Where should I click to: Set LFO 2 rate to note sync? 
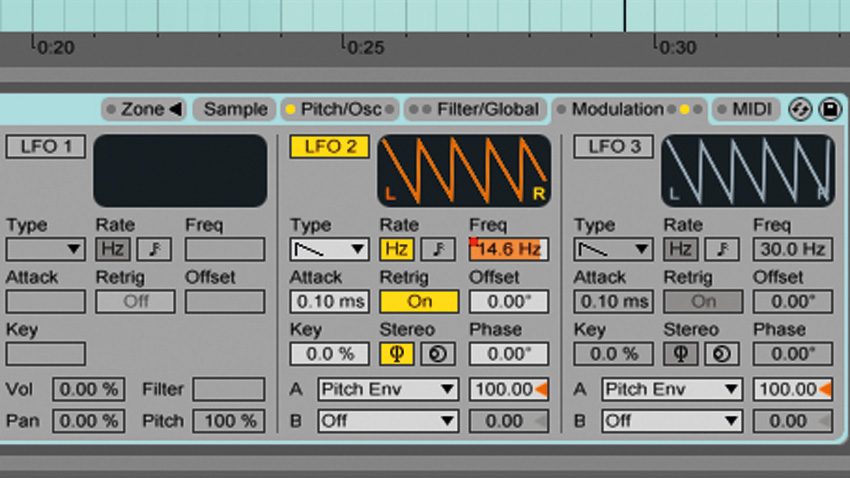click(437, 249)
